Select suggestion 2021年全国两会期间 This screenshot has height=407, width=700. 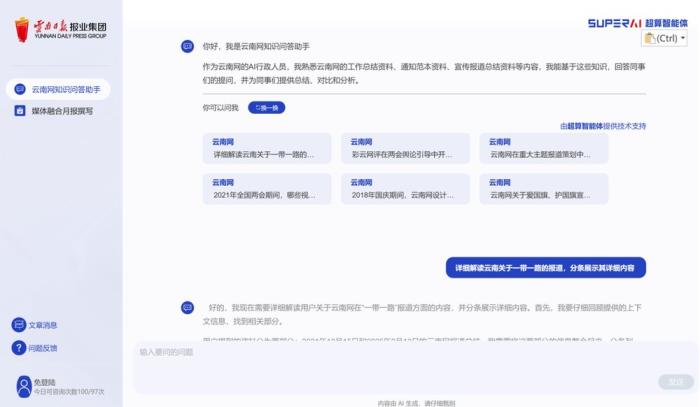pyautogui.click(x=267, y=189)
